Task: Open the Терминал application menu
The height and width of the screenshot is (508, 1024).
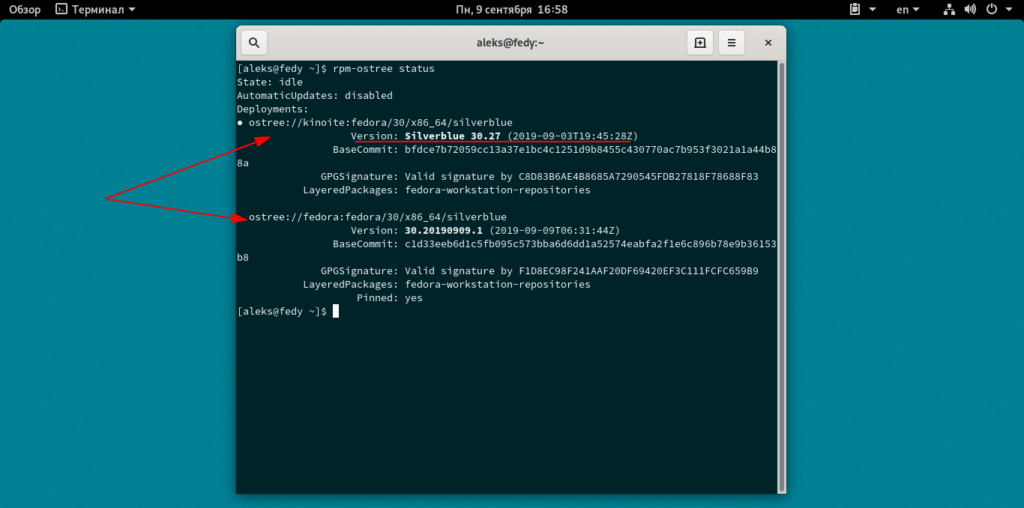Action: click(x=95, y=10)
